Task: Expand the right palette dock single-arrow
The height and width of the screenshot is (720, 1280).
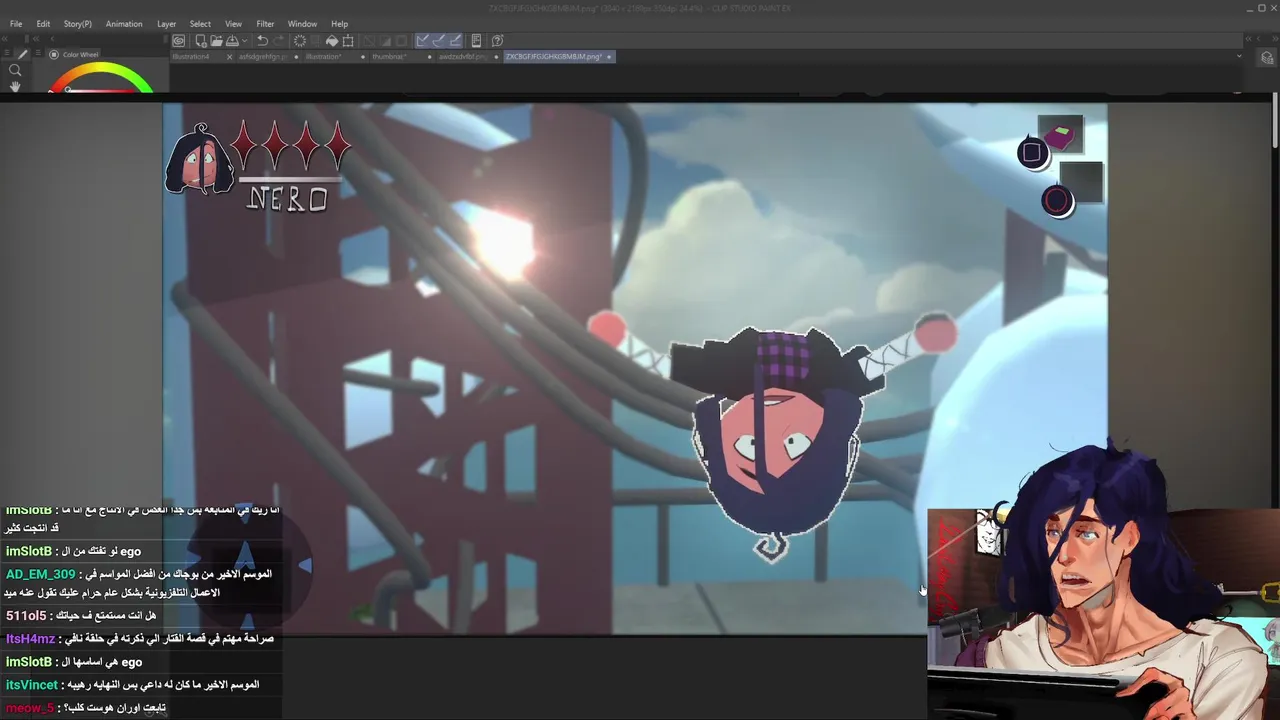Action: point(1258,39)
